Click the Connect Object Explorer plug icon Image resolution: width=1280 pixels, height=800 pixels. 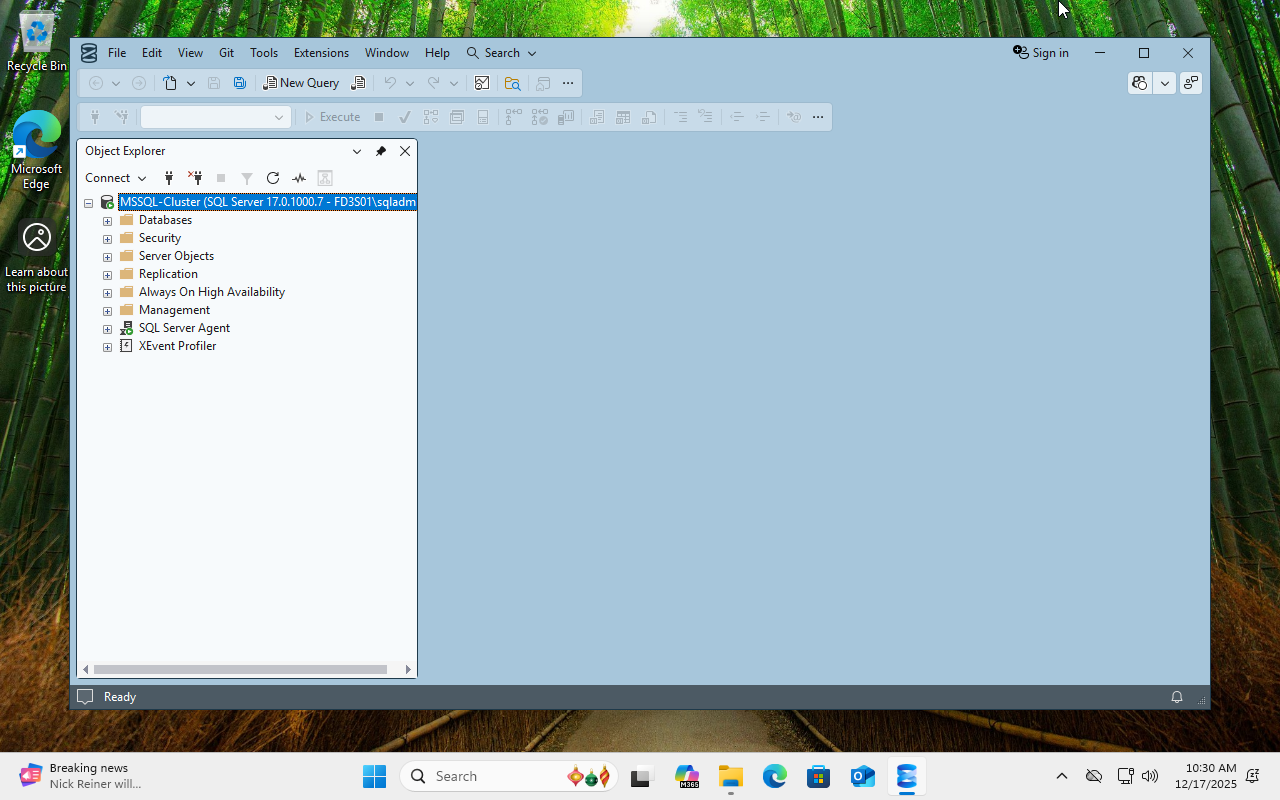169,178
